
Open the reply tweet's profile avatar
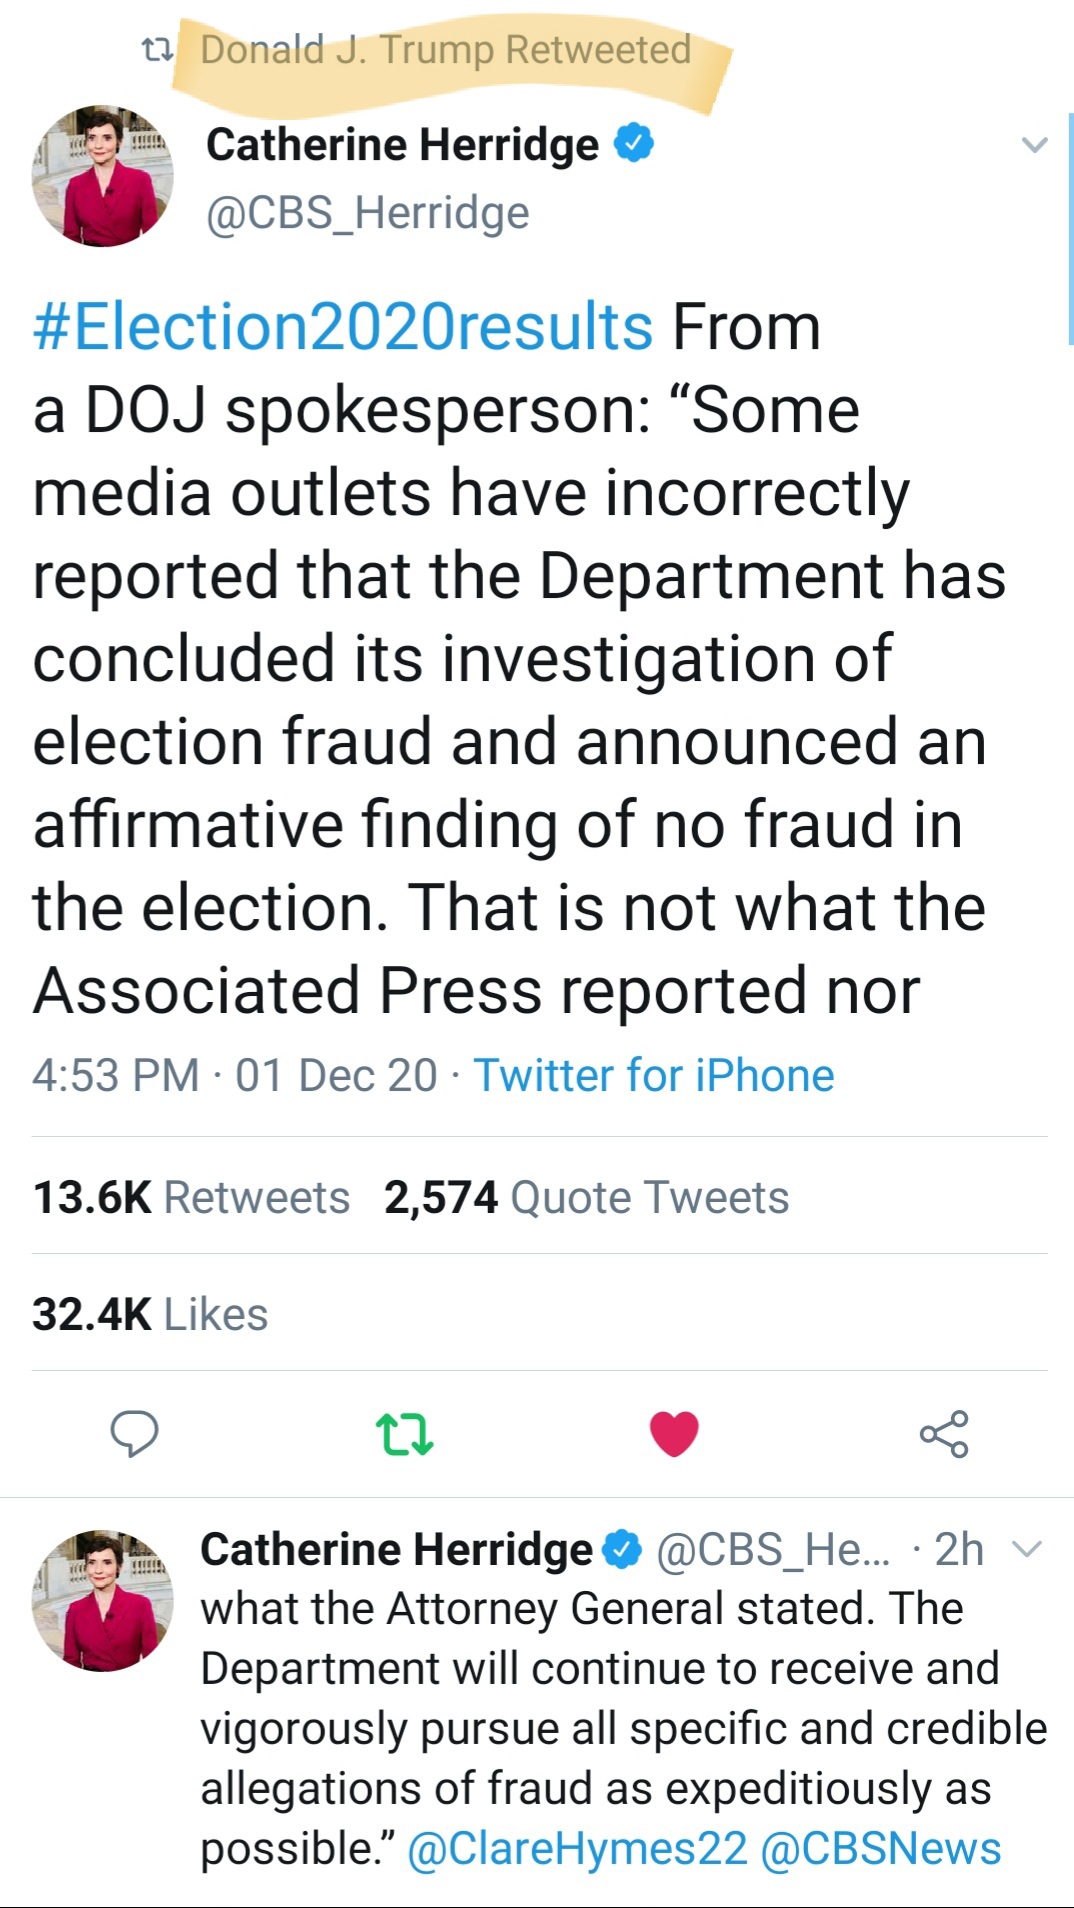click(x=102, y=1600)
